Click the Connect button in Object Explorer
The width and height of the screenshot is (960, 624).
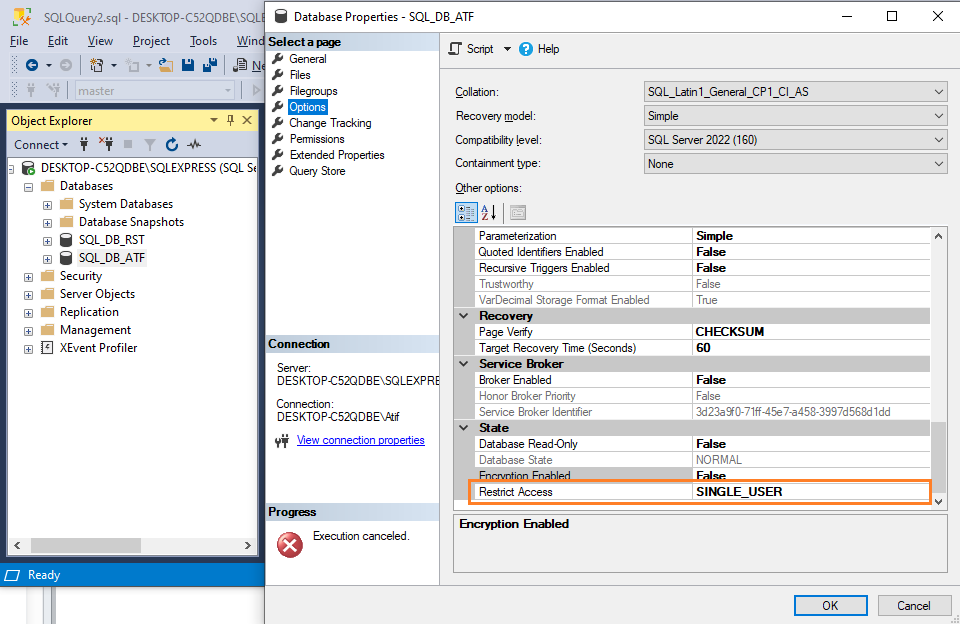coord(40,145)
